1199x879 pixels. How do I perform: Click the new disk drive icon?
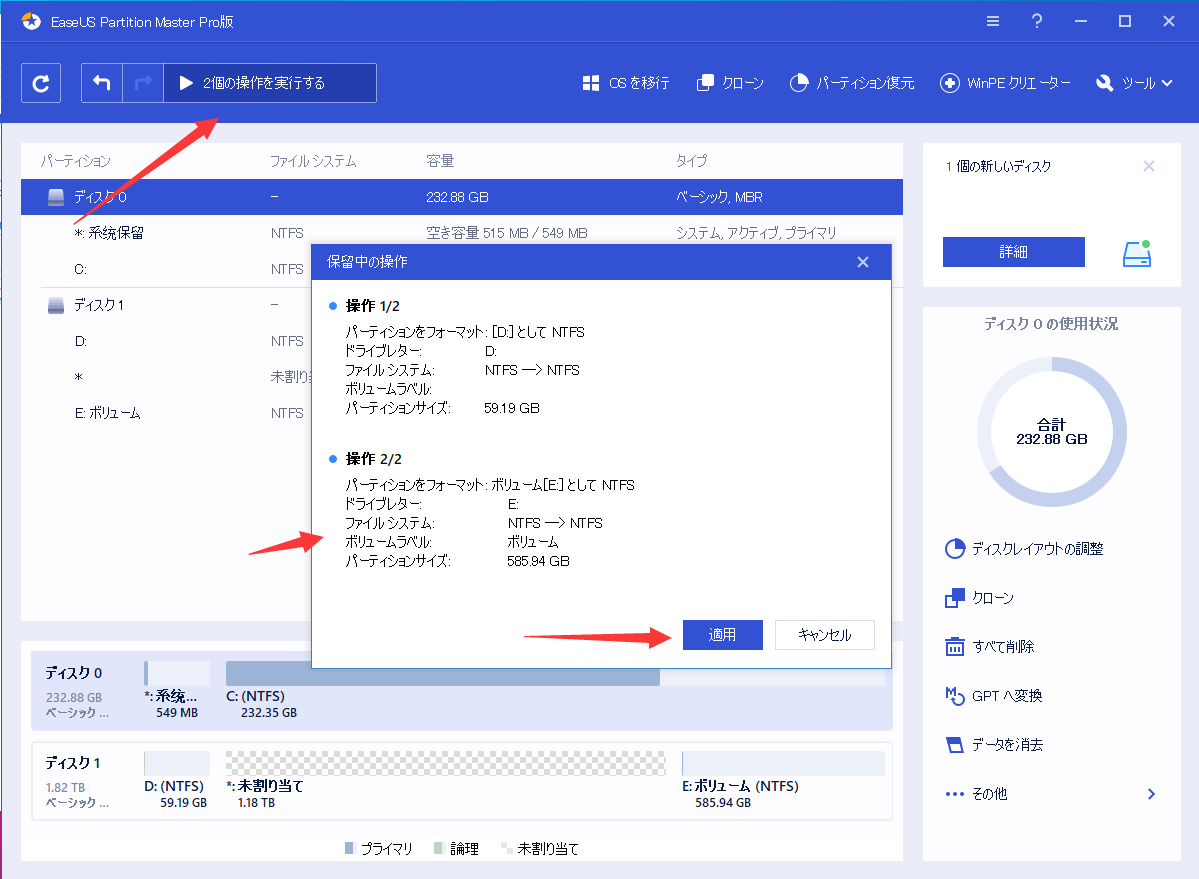pyautogui.click(x=1137, y=253)
